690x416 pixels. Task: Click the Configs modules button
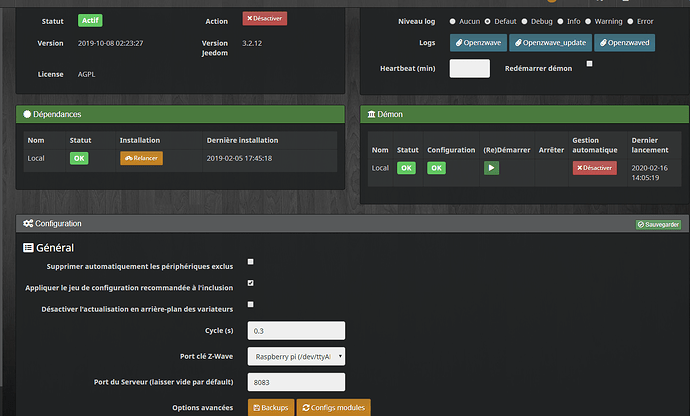pyautogui.click(x=334, y=408)
